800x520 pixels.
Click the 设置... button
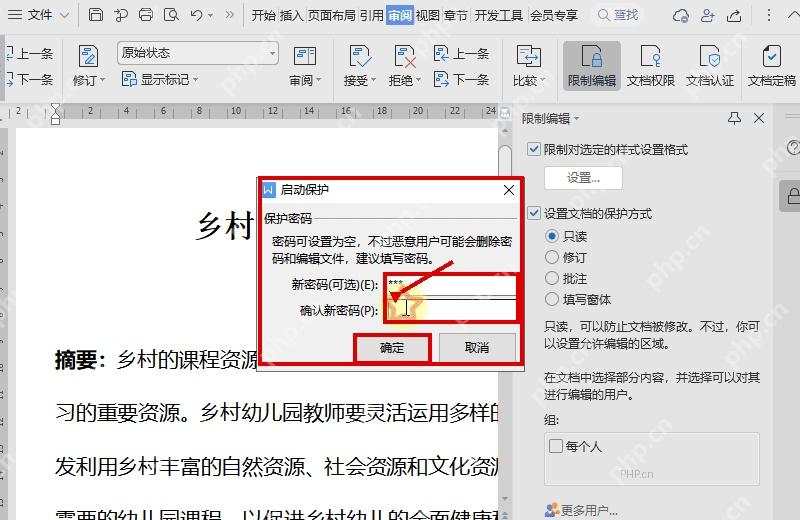tap(583, 178)
